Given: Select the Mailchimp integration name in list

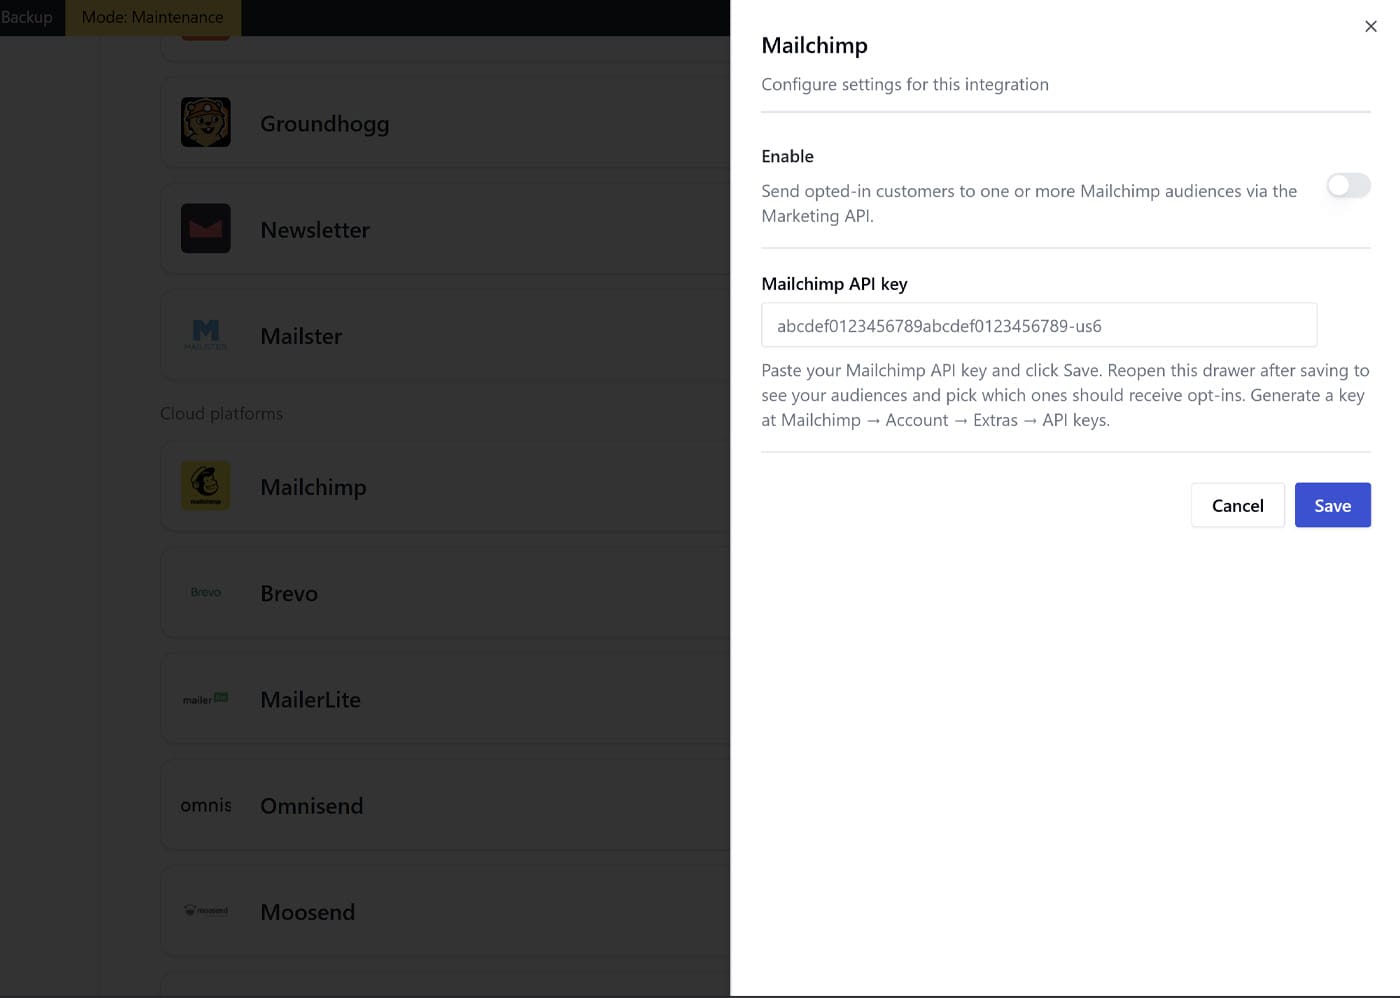Looking at the screenshot, I should pyautogui.click(x=313, y=487).
